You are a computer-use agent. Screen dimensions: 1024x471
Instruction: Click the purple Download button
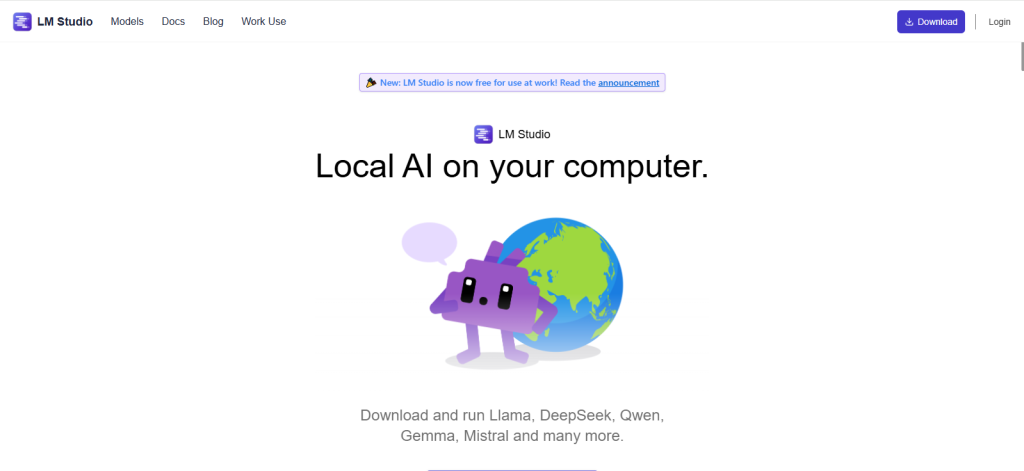[931, 22]
